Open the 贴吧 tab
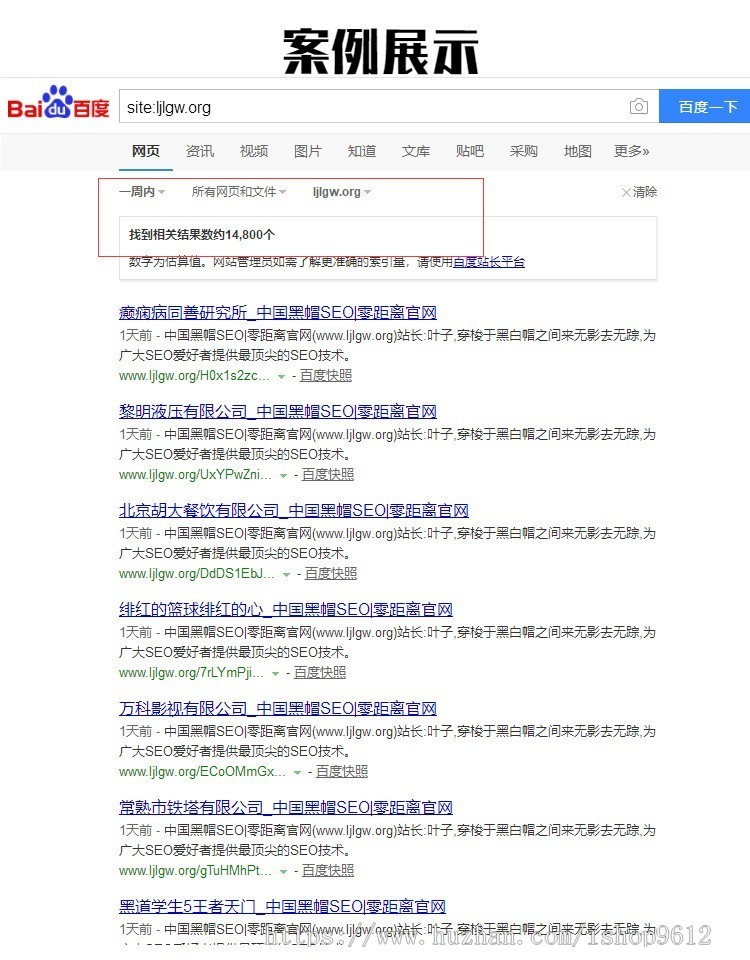Viewport: 750px width, 960px height. [470, 151]
